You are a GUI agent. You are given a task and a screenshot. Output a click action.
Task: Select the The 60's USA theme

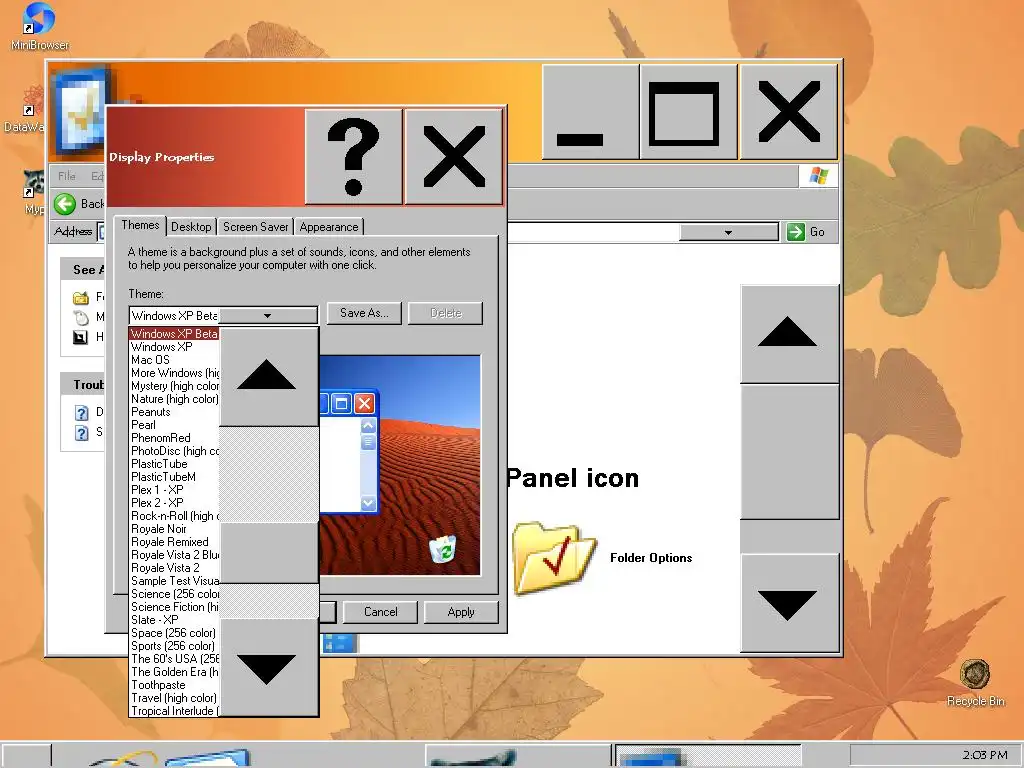(174, 659)
